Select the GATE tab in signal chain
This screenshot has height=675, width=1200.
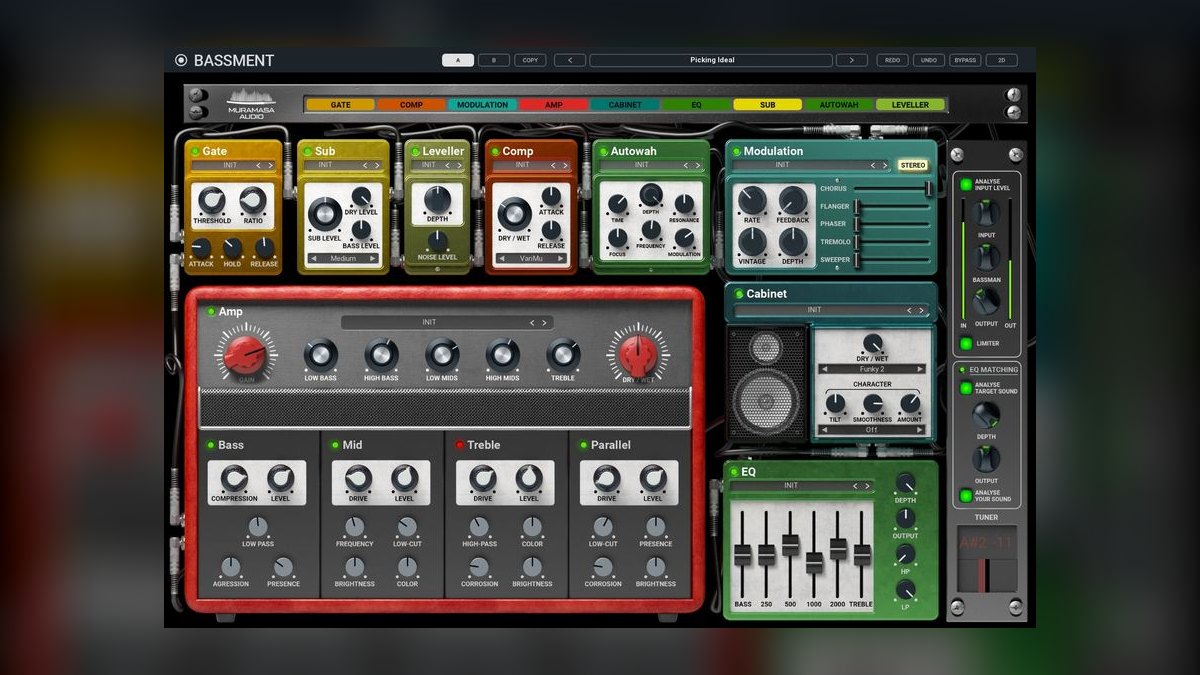pos(340,104)
